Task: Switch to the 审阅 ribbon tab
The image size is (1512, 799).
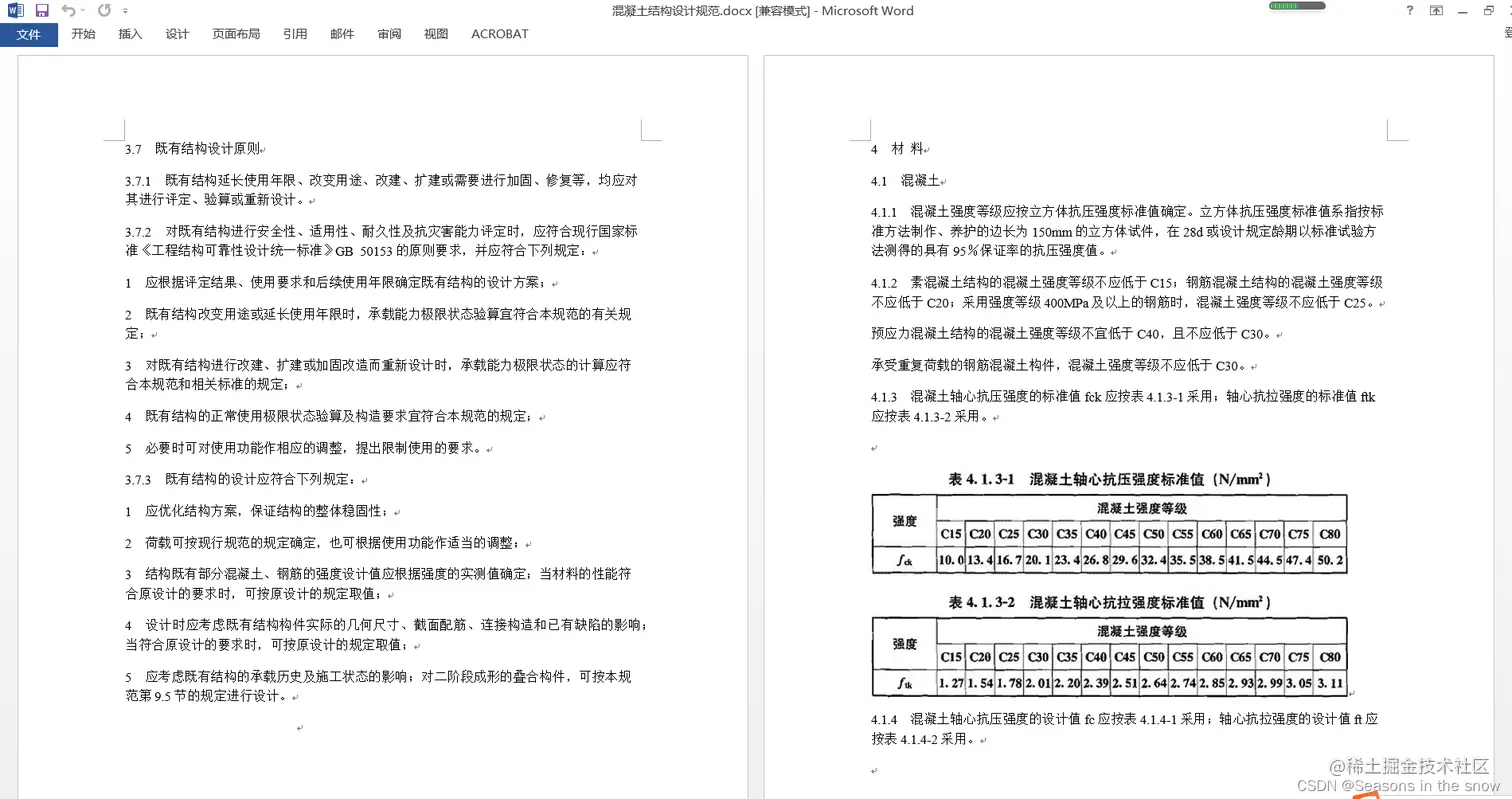Action: [389, 33]
